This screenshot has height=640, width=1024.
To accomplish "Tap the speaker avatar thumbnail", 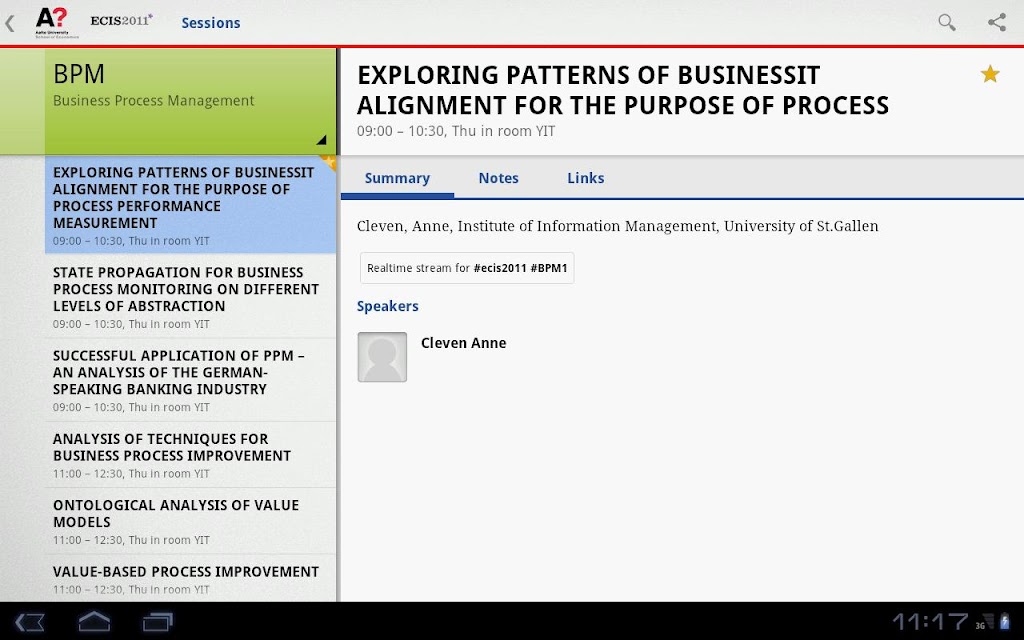I will pyautogui.click(x=382, y=357).
